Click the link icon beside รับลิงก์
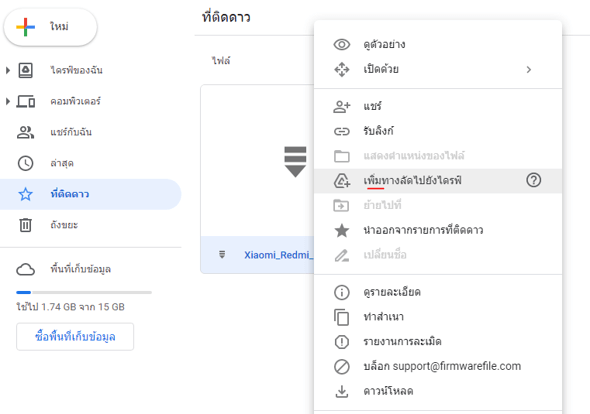 342,131
